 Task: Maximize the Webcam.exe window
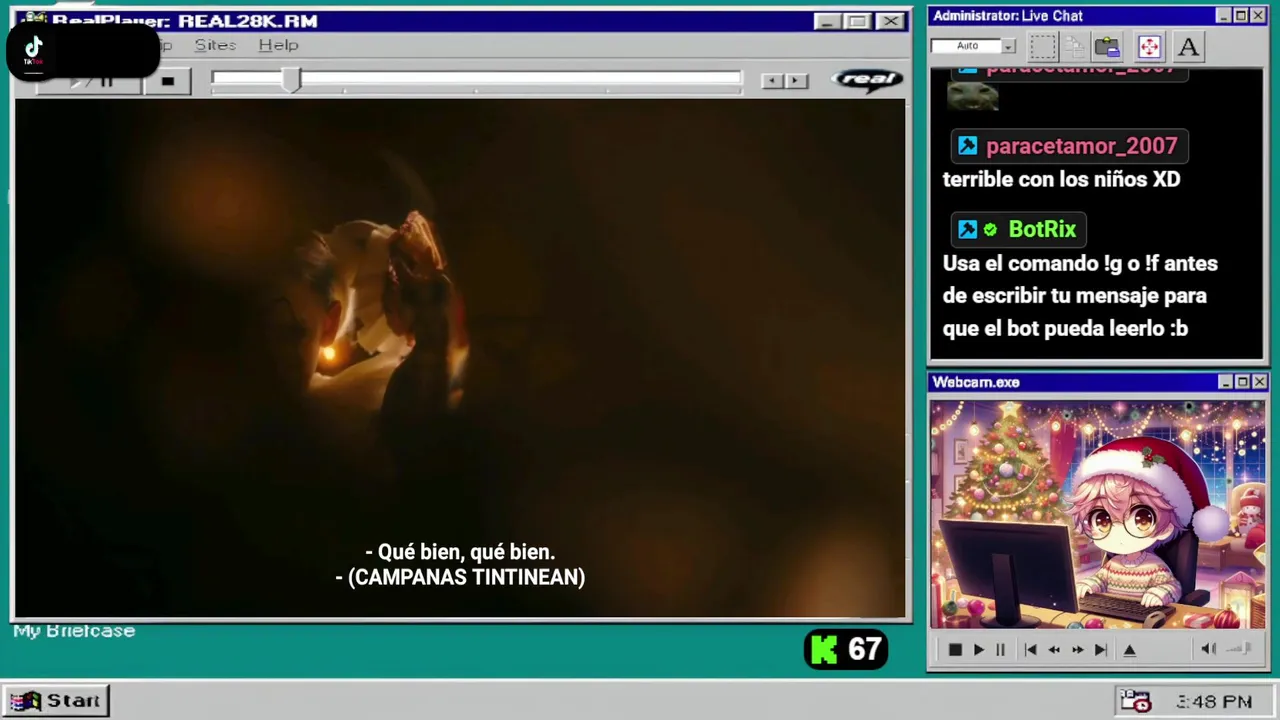pos(1242,382)
